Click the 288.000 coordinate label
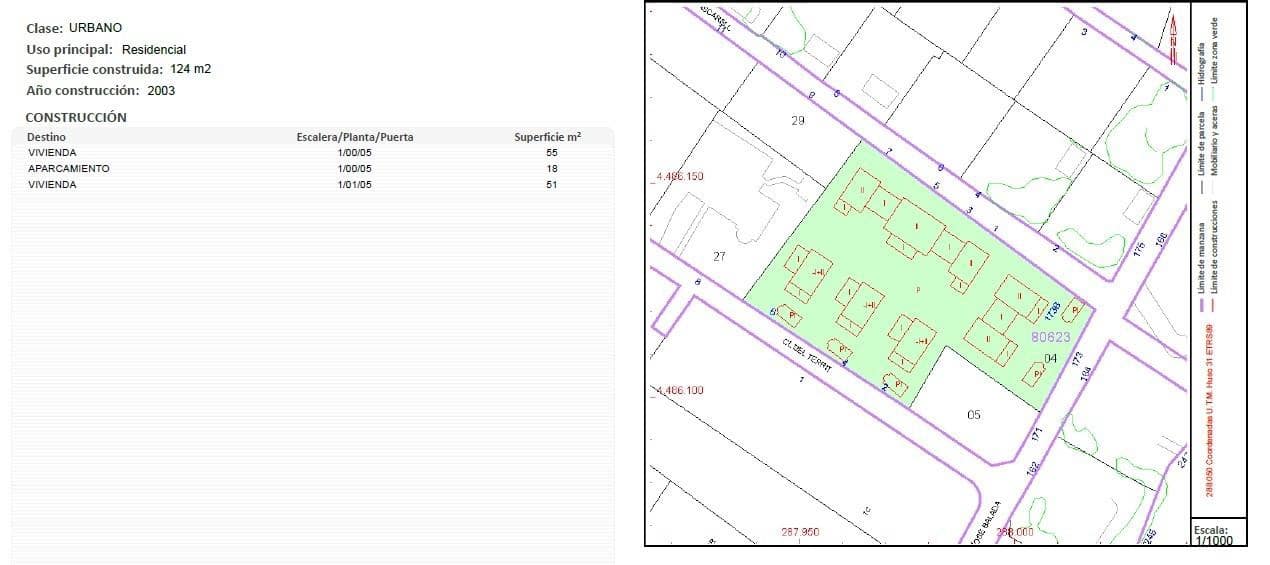The height and width of the screenshot is (565, 1270). coord(1014,533)
